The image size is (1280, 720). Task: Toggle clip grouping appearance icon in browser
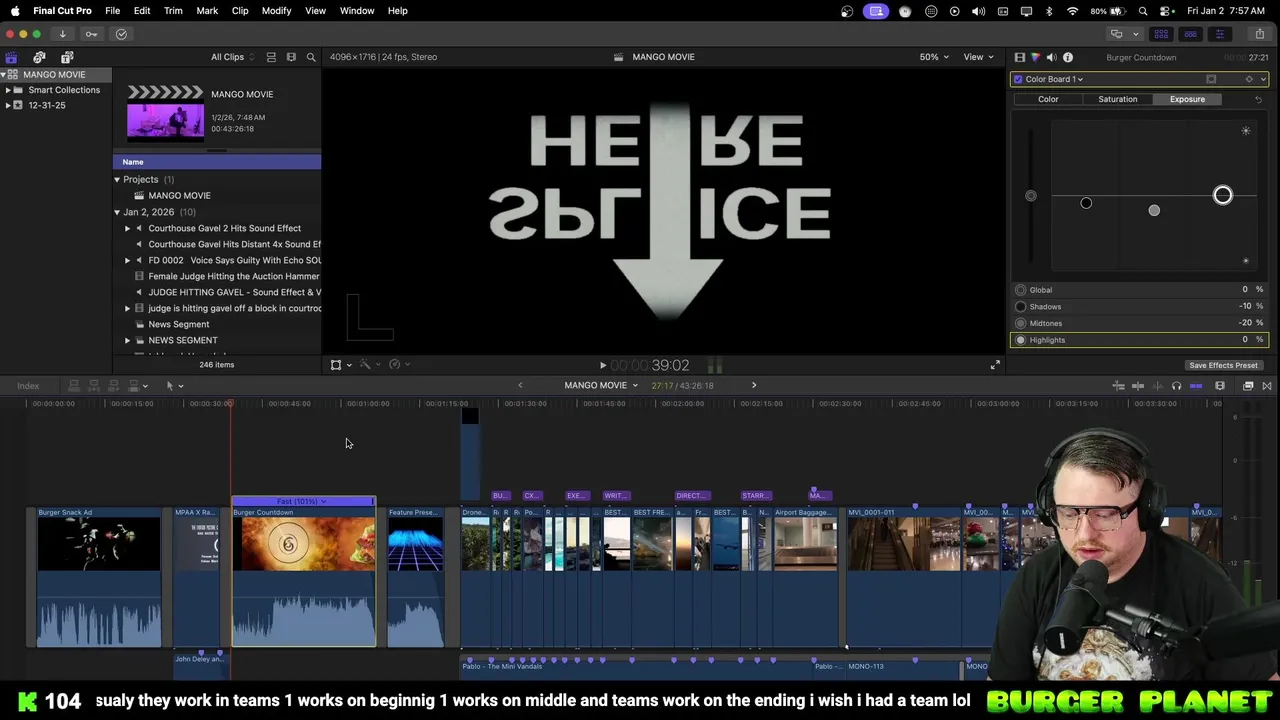[x=271, y=57]
